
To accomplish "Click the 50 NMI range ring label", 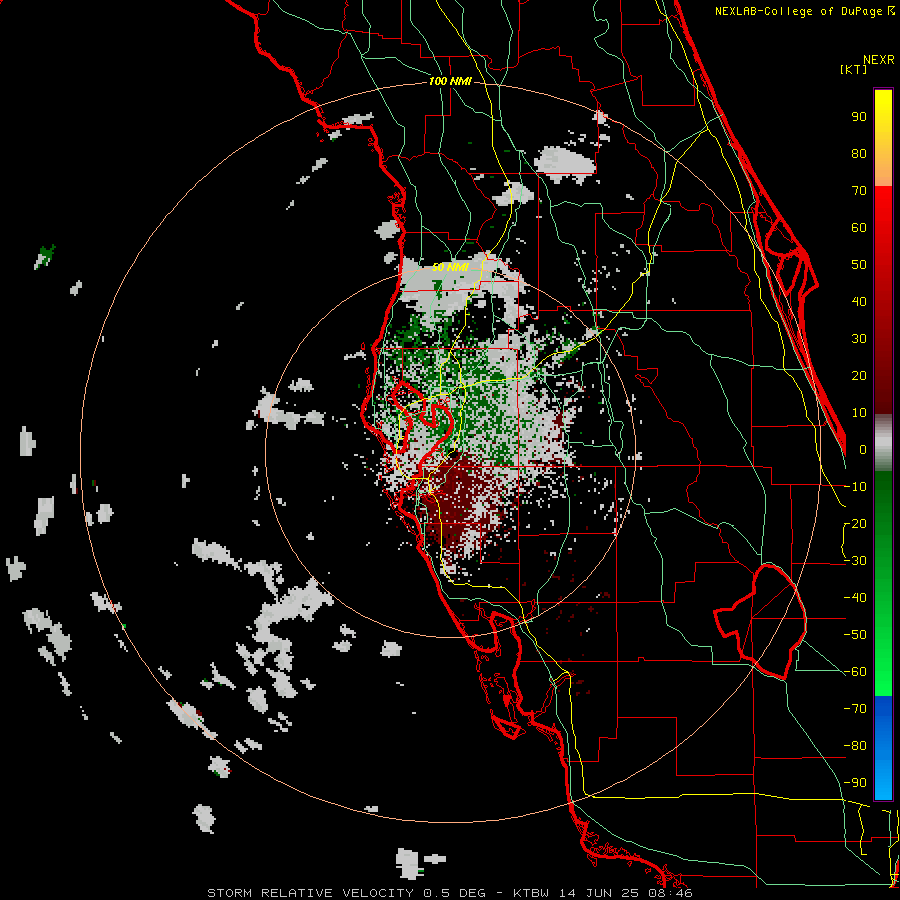I will tap(450, 267).
